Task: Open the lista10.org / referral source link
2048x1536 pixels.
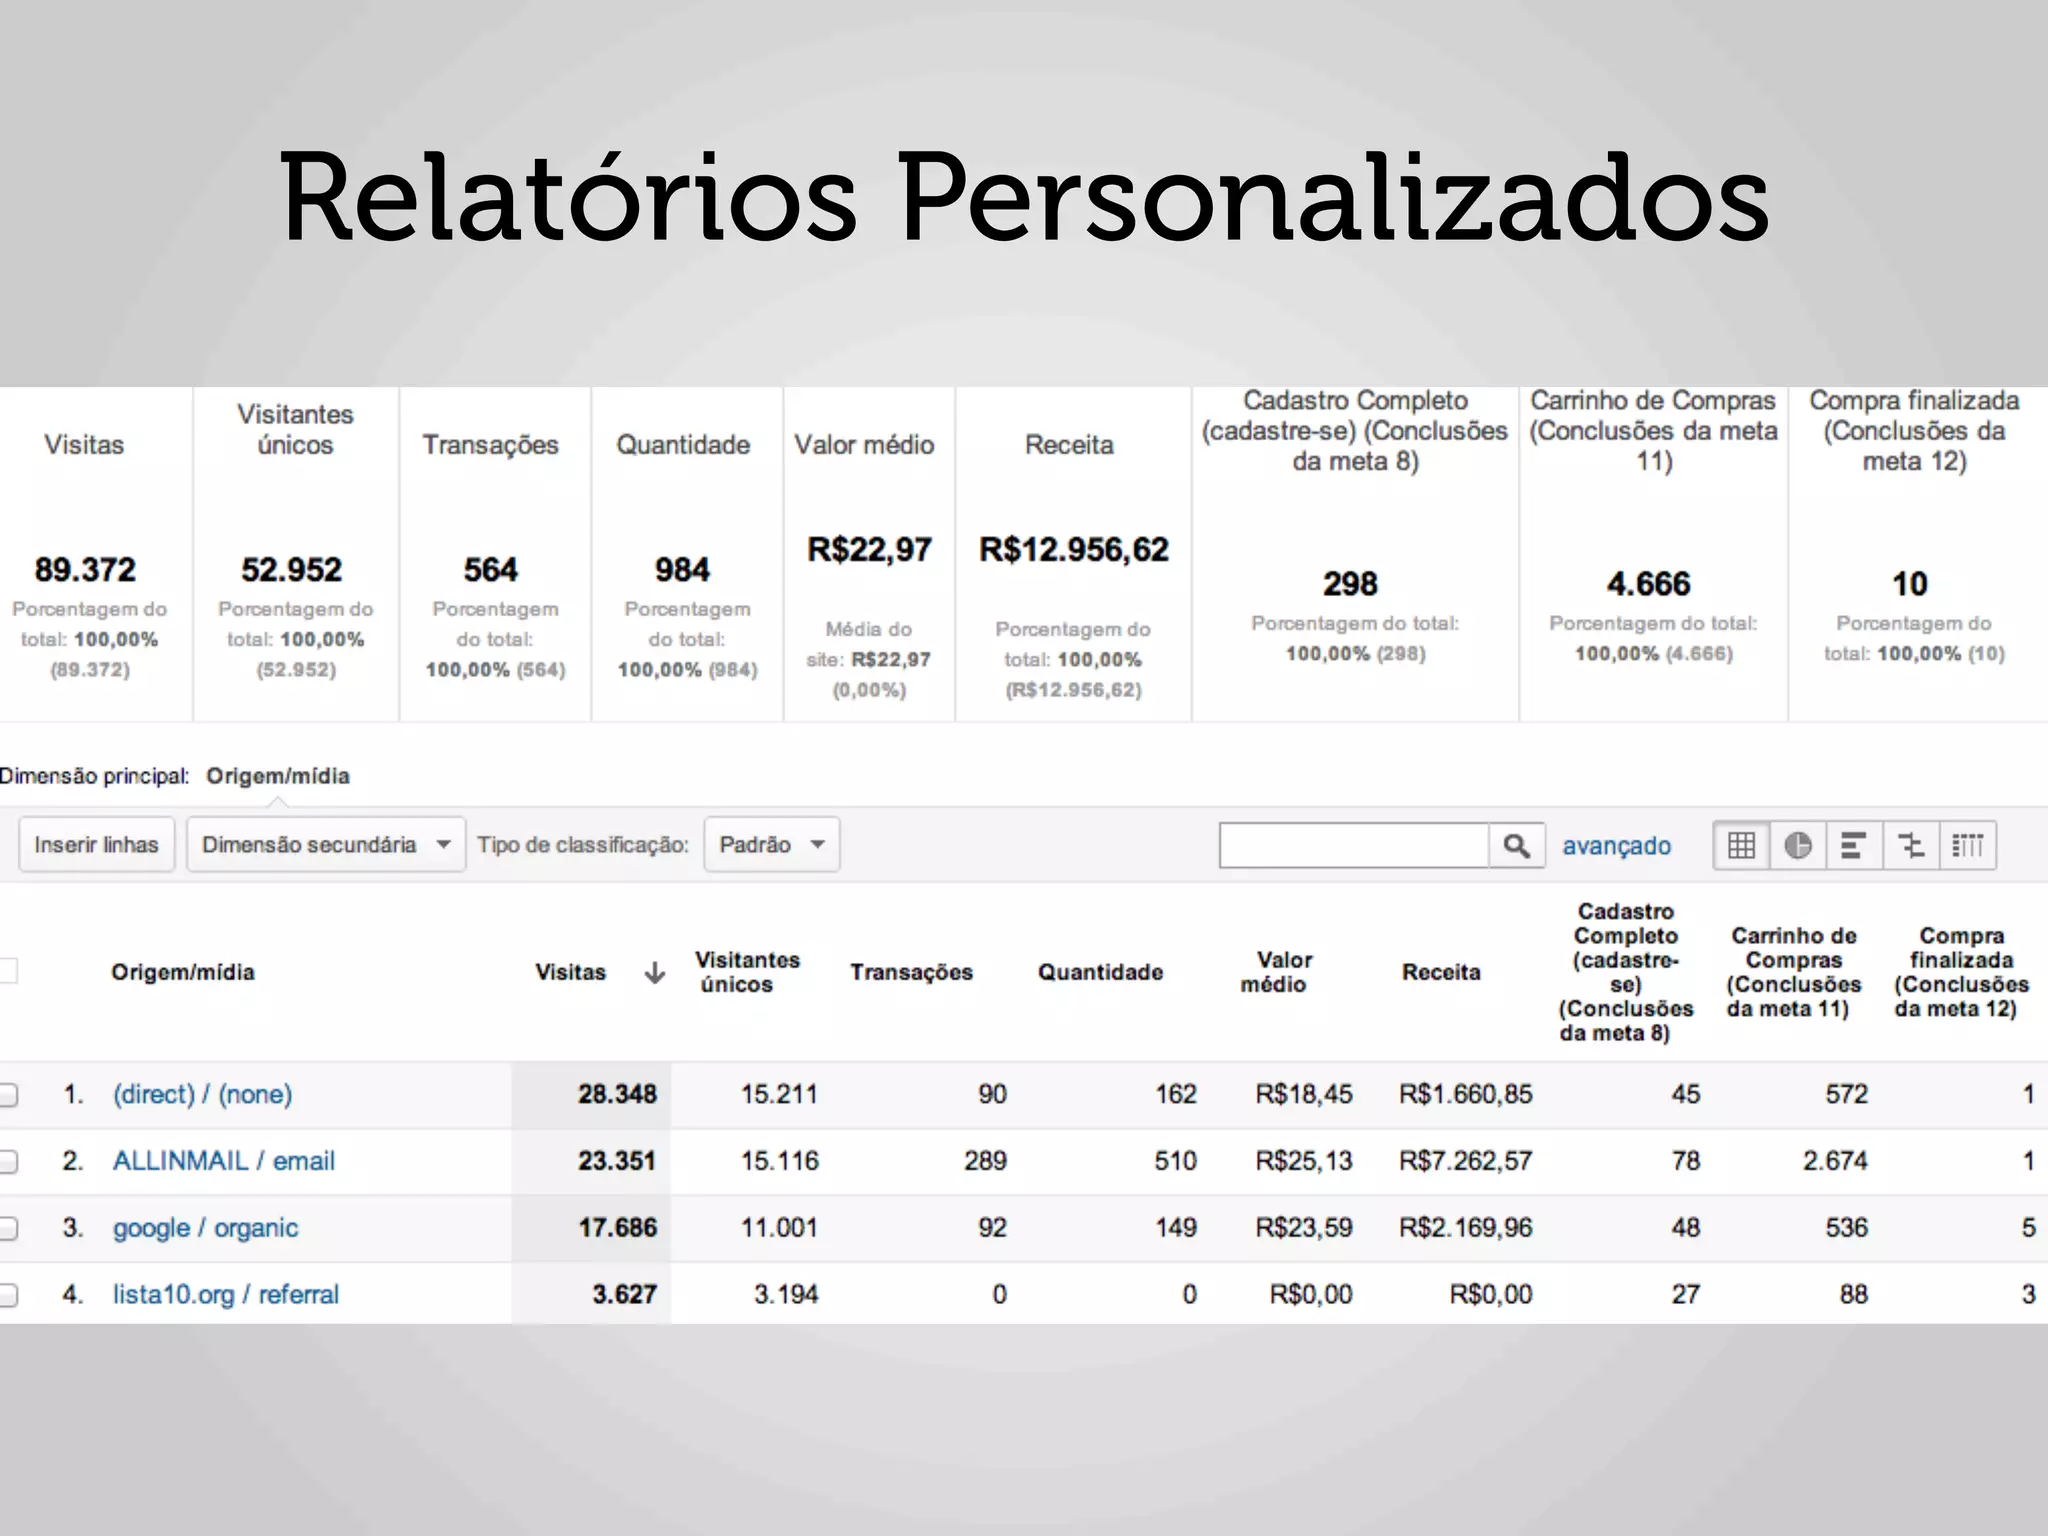Action: (x=225, y=1295)
